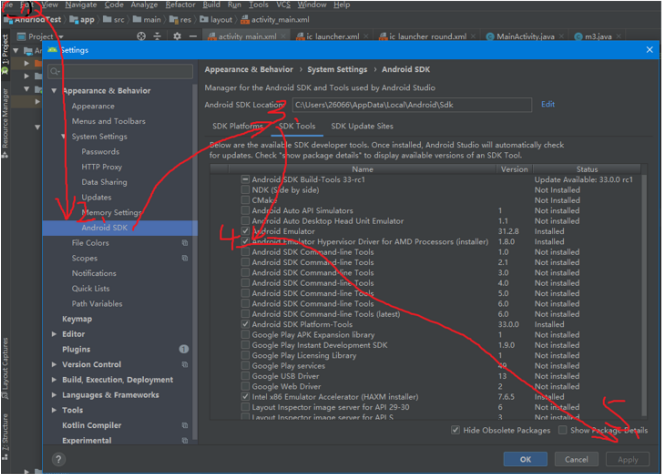Switch to MainActivity.java editor tab
662x474 pixels.
coord(525,36)
